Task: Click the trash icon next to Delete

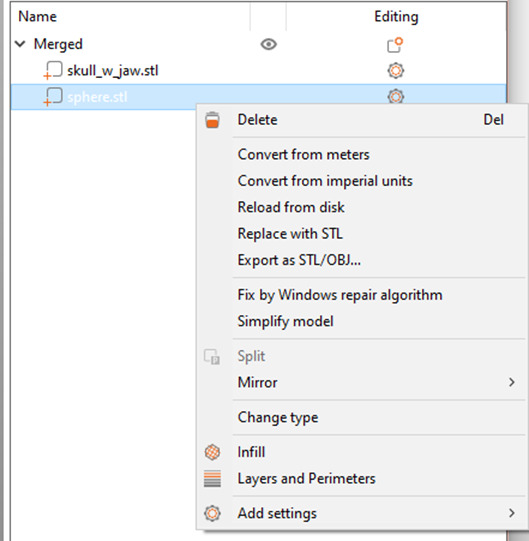Action: (212, 120)
